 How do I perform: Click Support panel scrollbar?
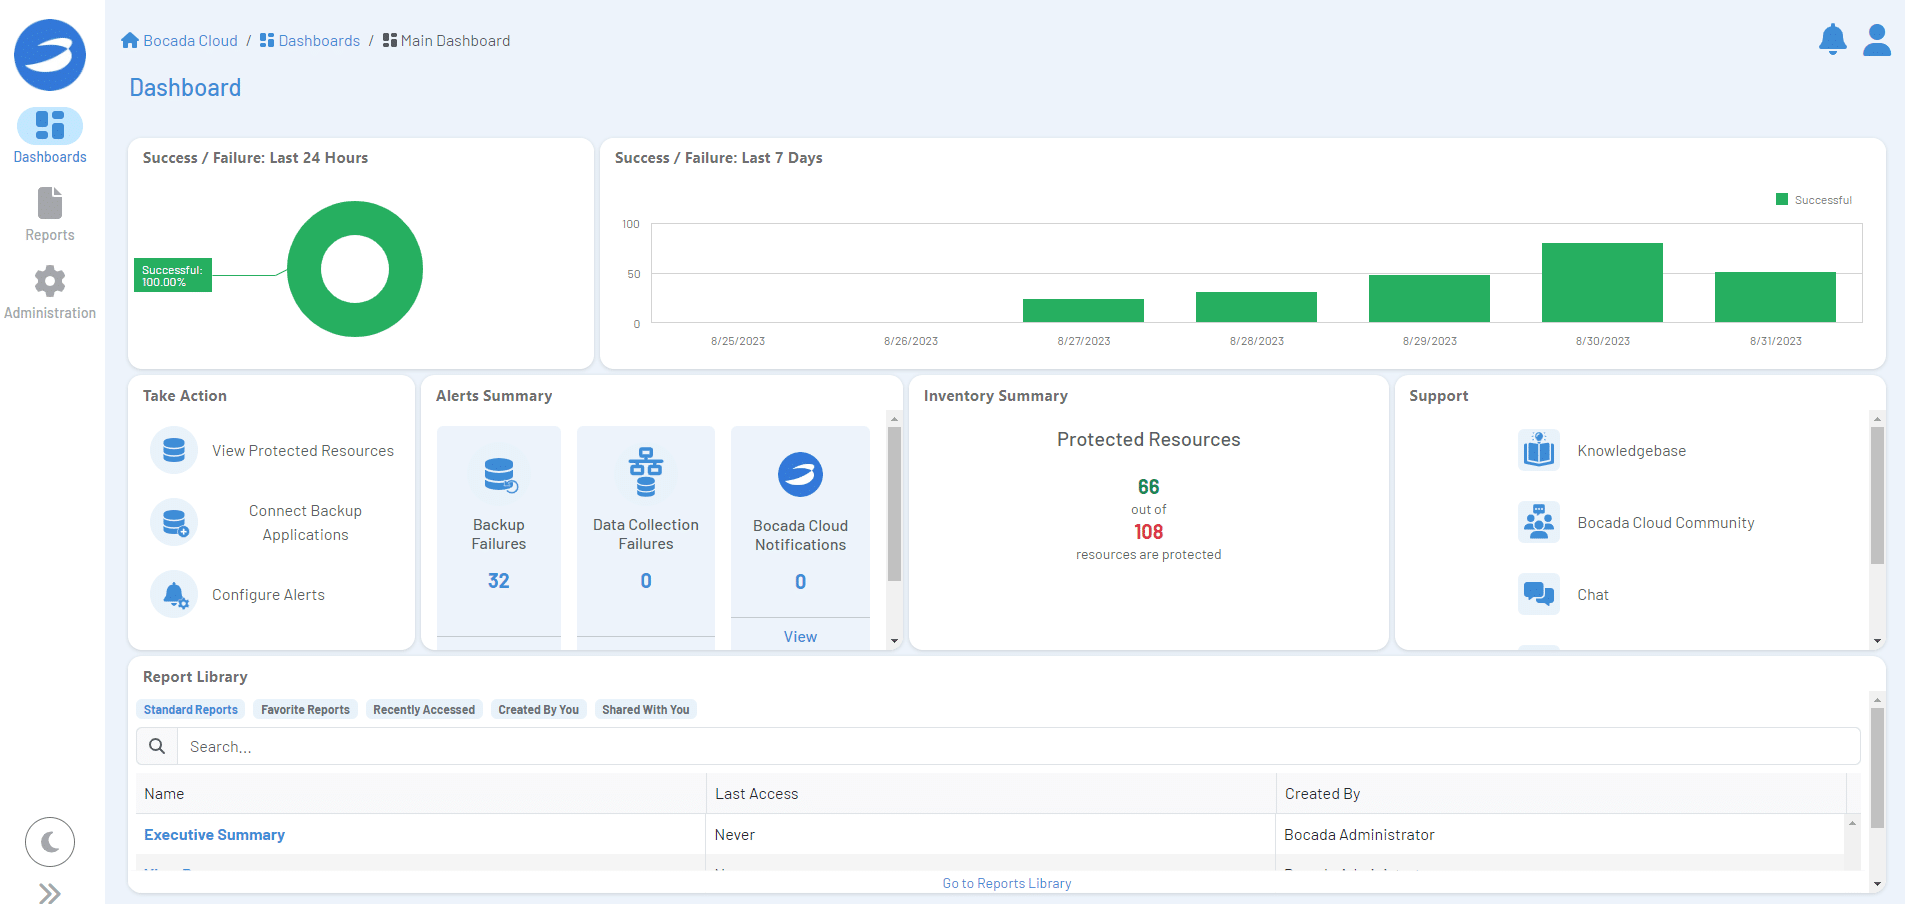[x=1877, y=495]
